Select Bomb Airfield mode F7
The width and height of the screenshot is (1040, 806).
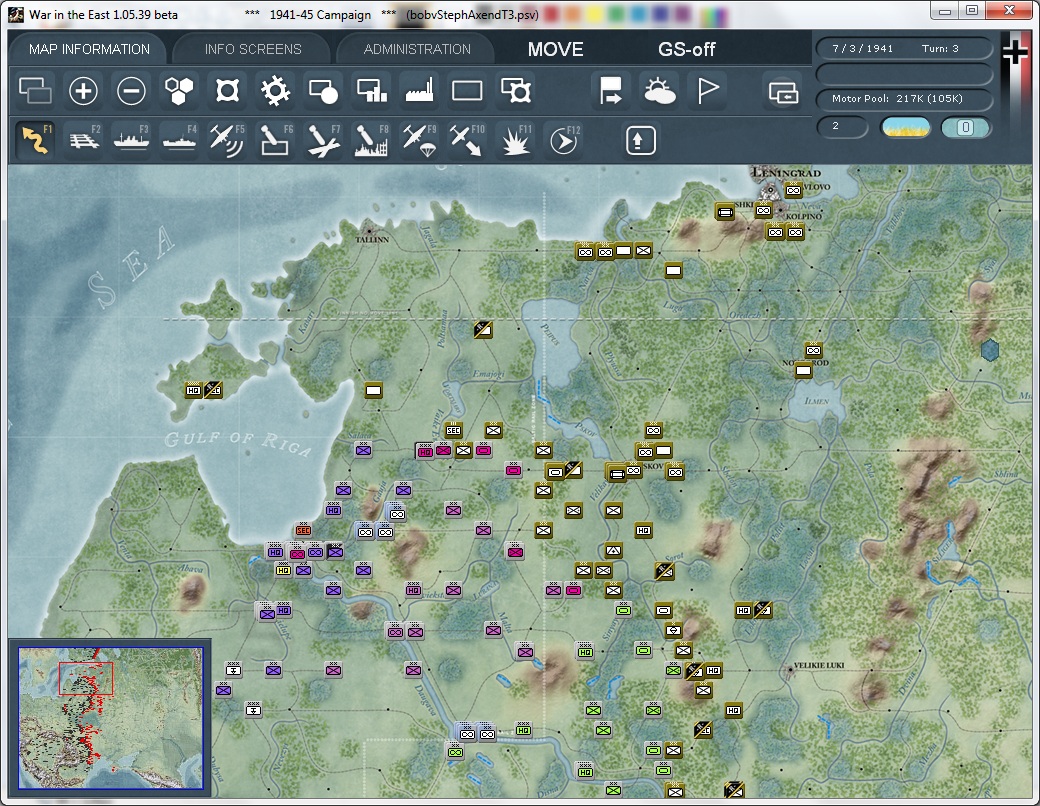tap(324, 140)
